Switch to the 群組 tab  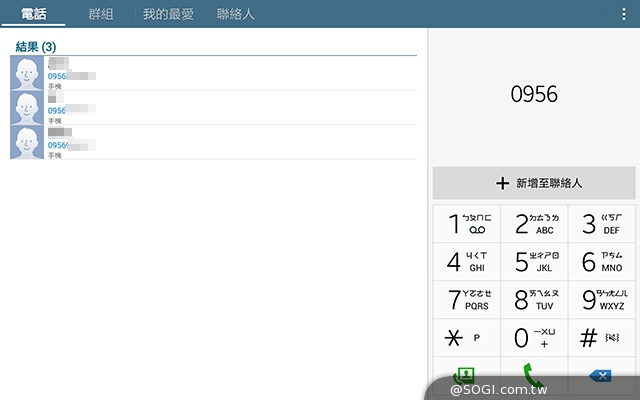[x=101, y=14]
